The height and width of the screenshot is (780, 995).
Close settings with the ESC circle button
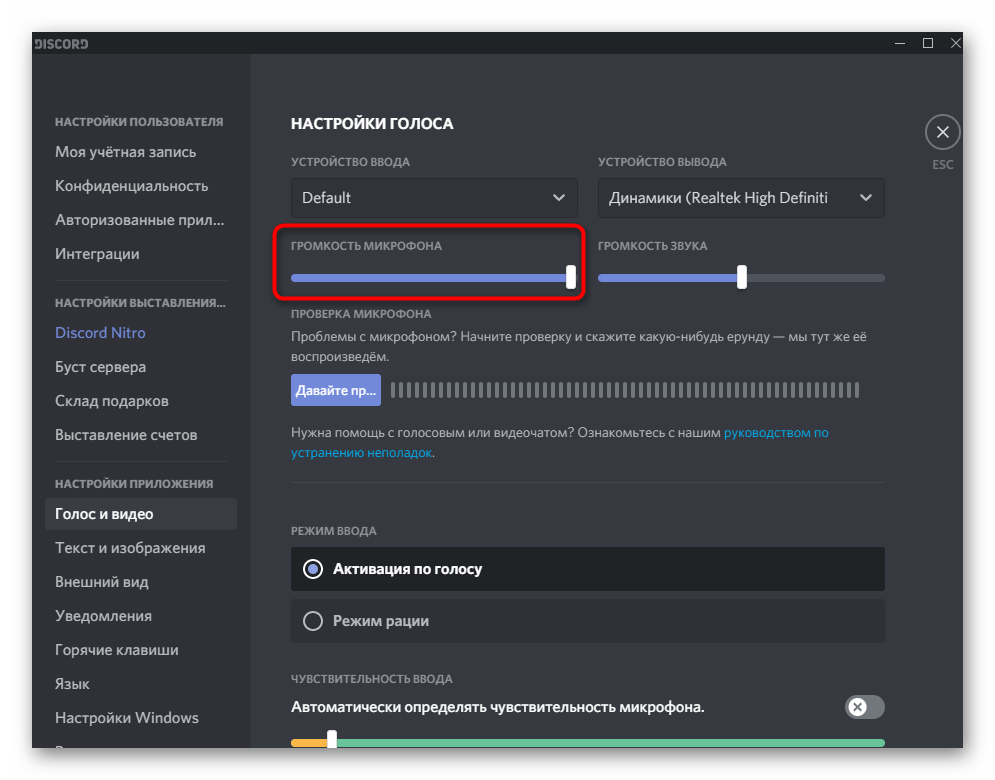(942, 132)
